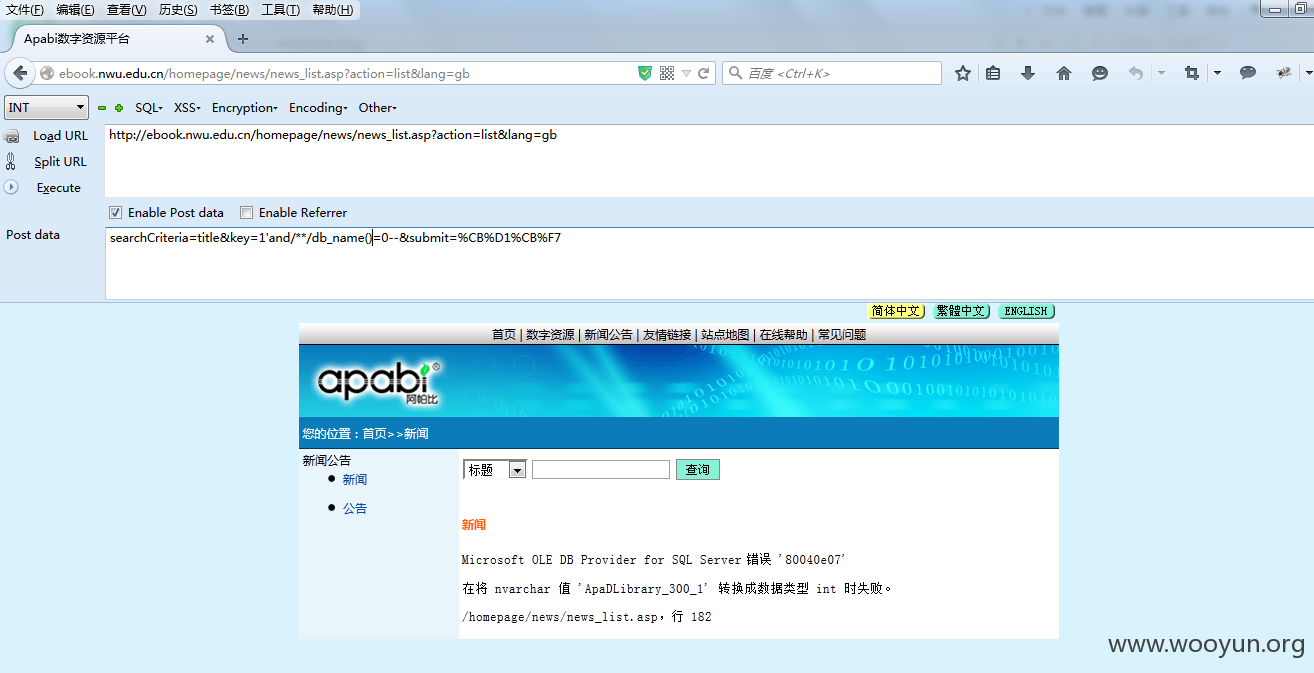The width and height of the screenshot is (1314, 673).
Task: Open the 查看(V) menu
Action: pos(126,10)
